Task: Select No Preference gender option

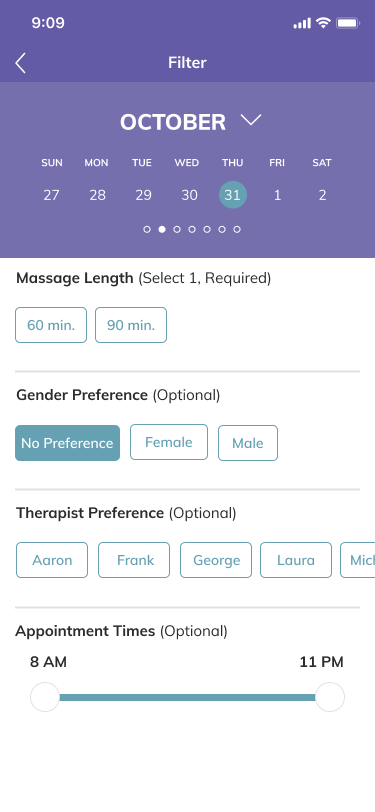Action: coord(67,443)
